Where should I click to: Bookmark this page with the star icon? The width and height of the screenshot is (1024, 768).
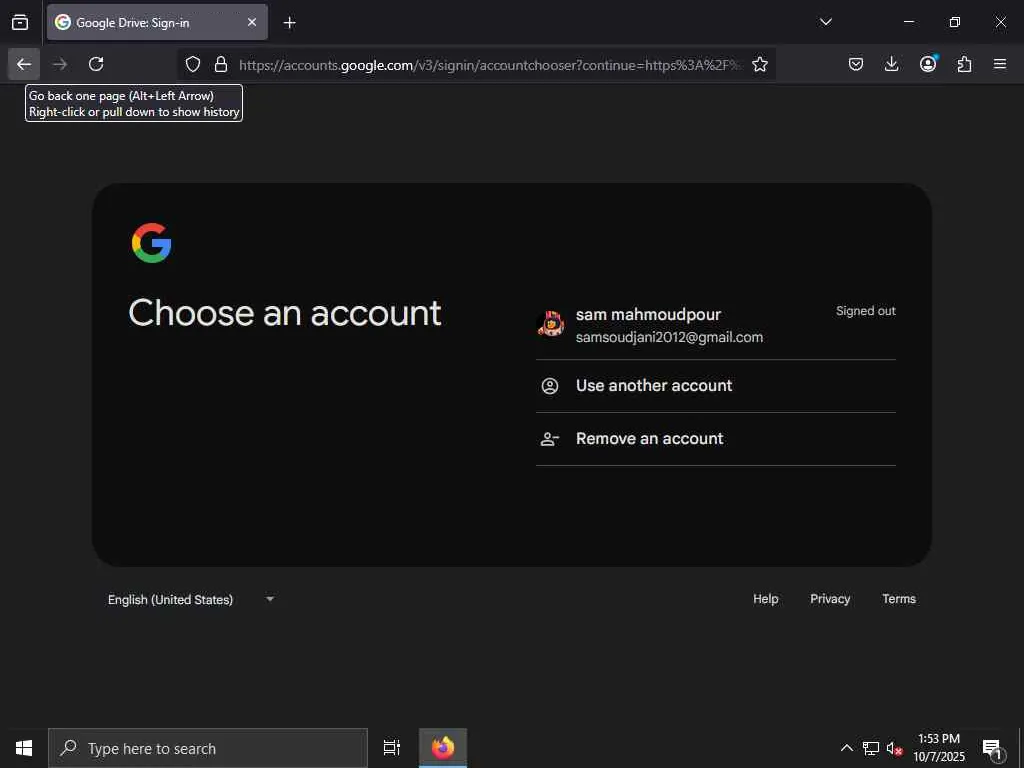(760, 64)
